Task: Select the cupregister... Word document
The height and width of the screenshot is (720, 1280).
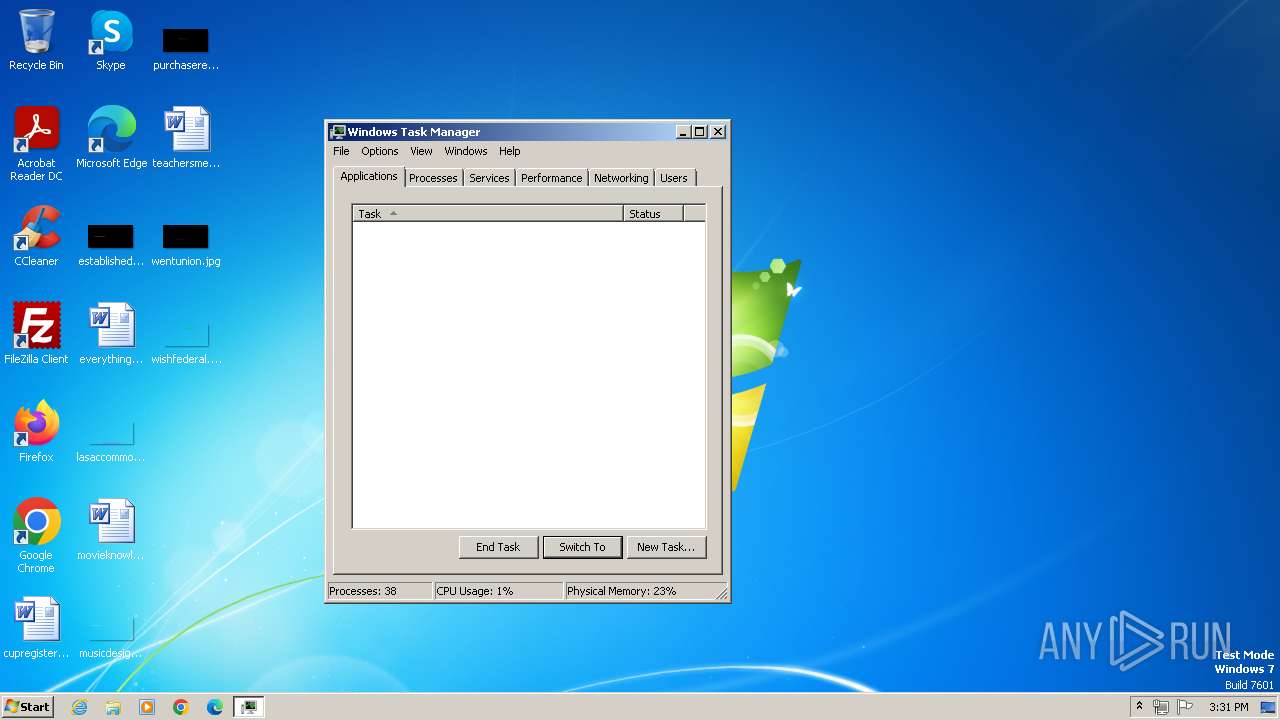Action: (36, 627)
